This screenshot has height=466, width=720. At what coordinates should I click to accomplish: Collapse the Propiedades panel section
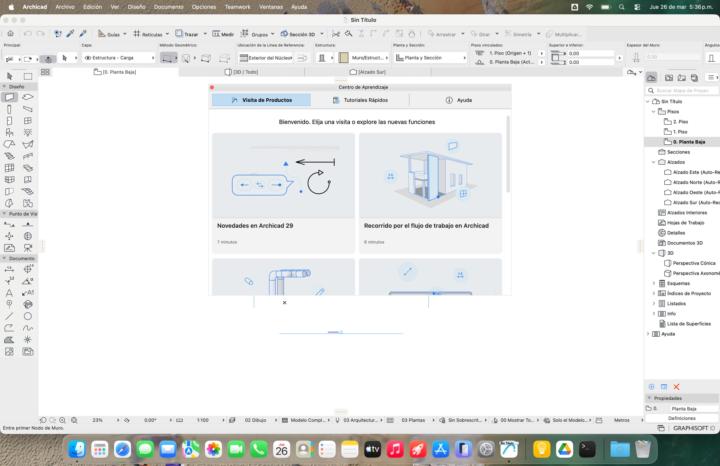point(649,398)
